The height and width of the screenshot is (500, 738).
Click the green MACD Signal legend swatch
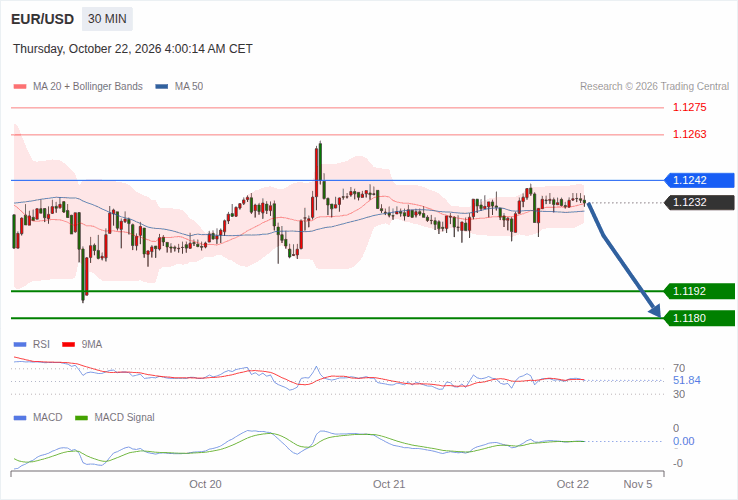[x=81, y=418]
